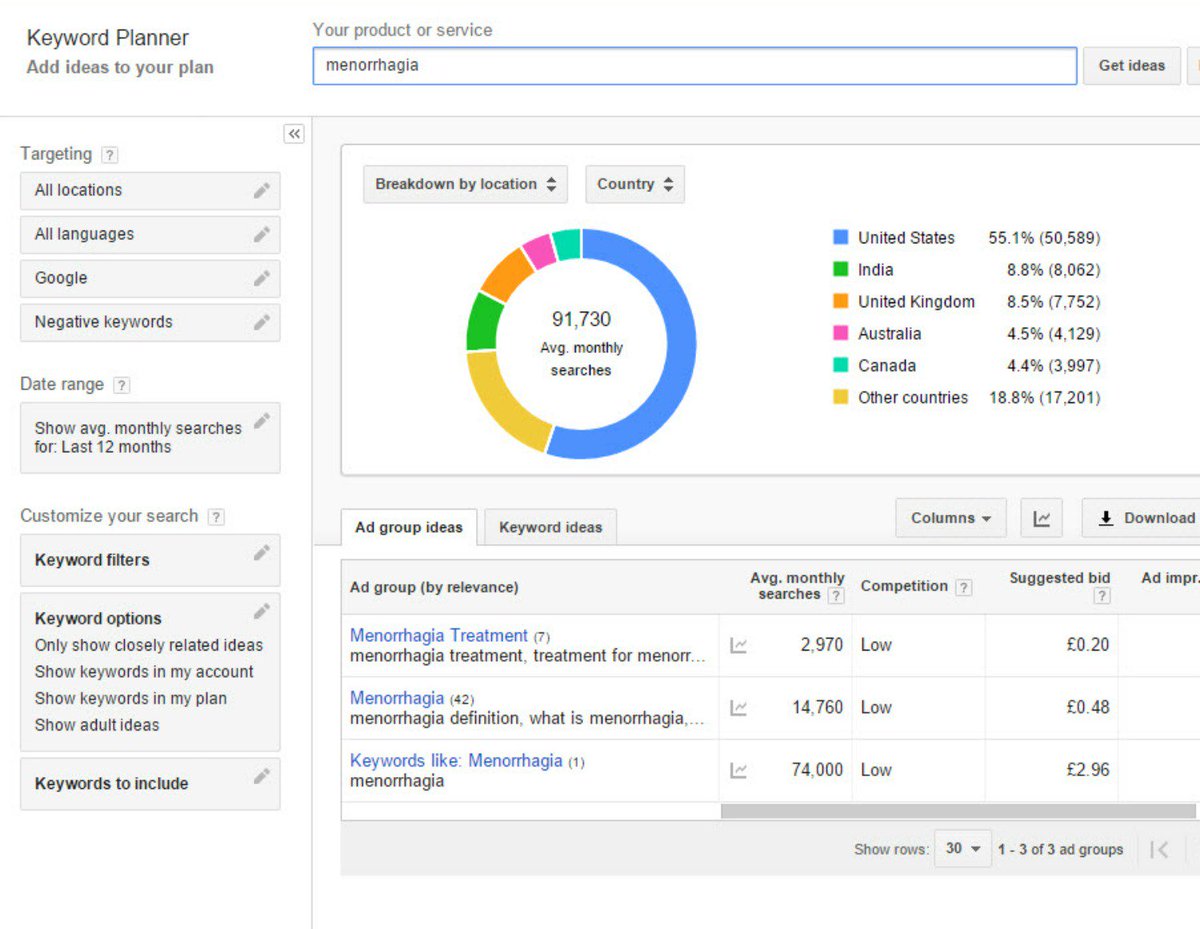Edit date range pencil icon
The width and height of the screenshot is (1200, 929).
[261, 421]
